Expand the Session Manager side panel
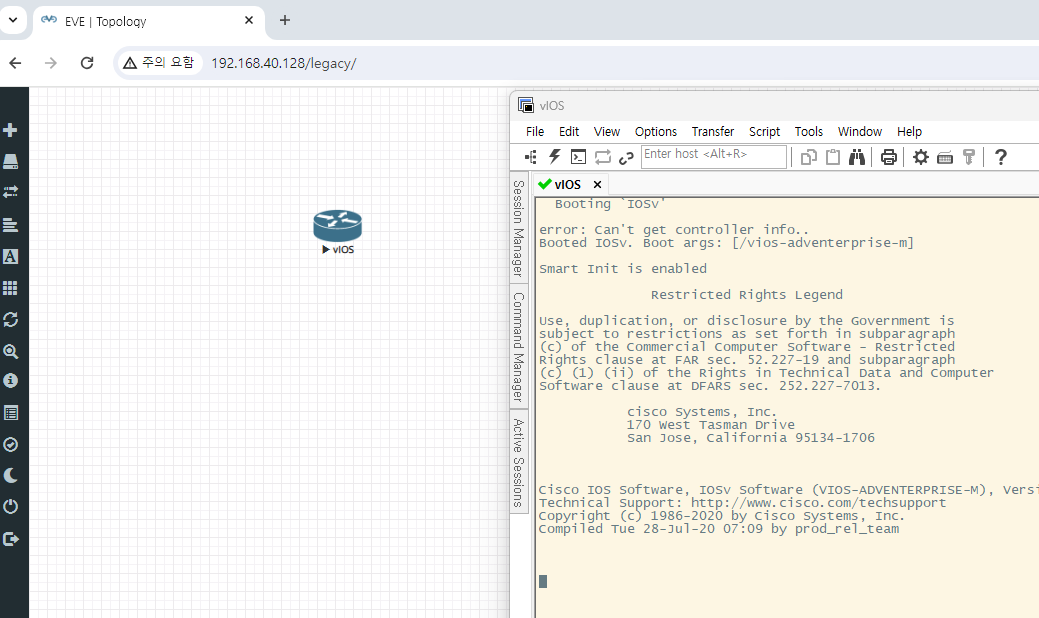 519,229
